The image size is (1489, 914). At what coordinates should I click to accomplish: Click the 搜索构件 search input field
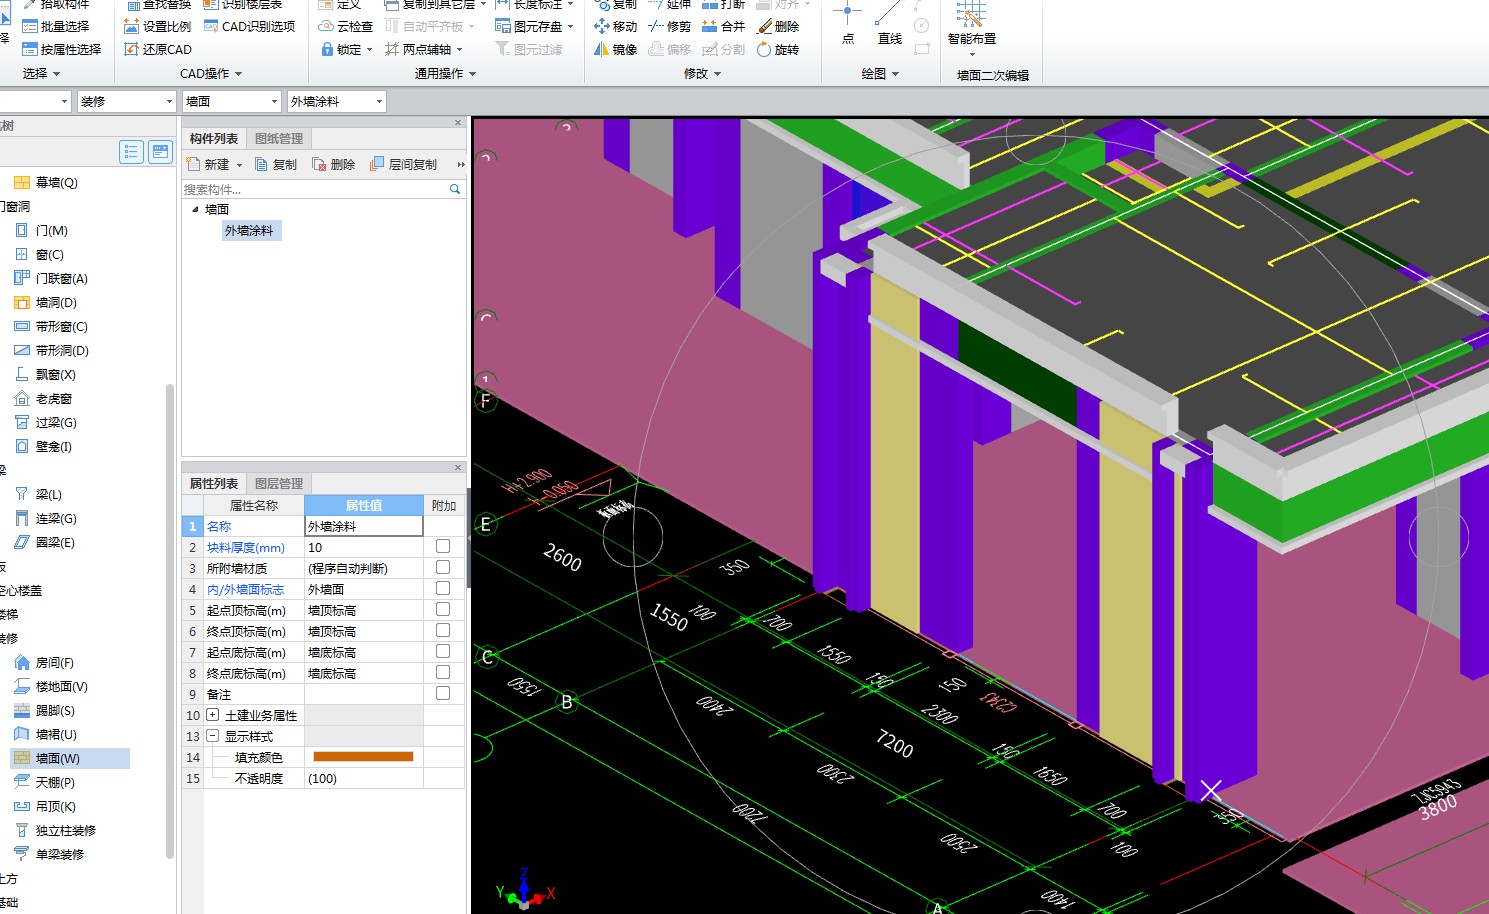click(x=314, y=189)
